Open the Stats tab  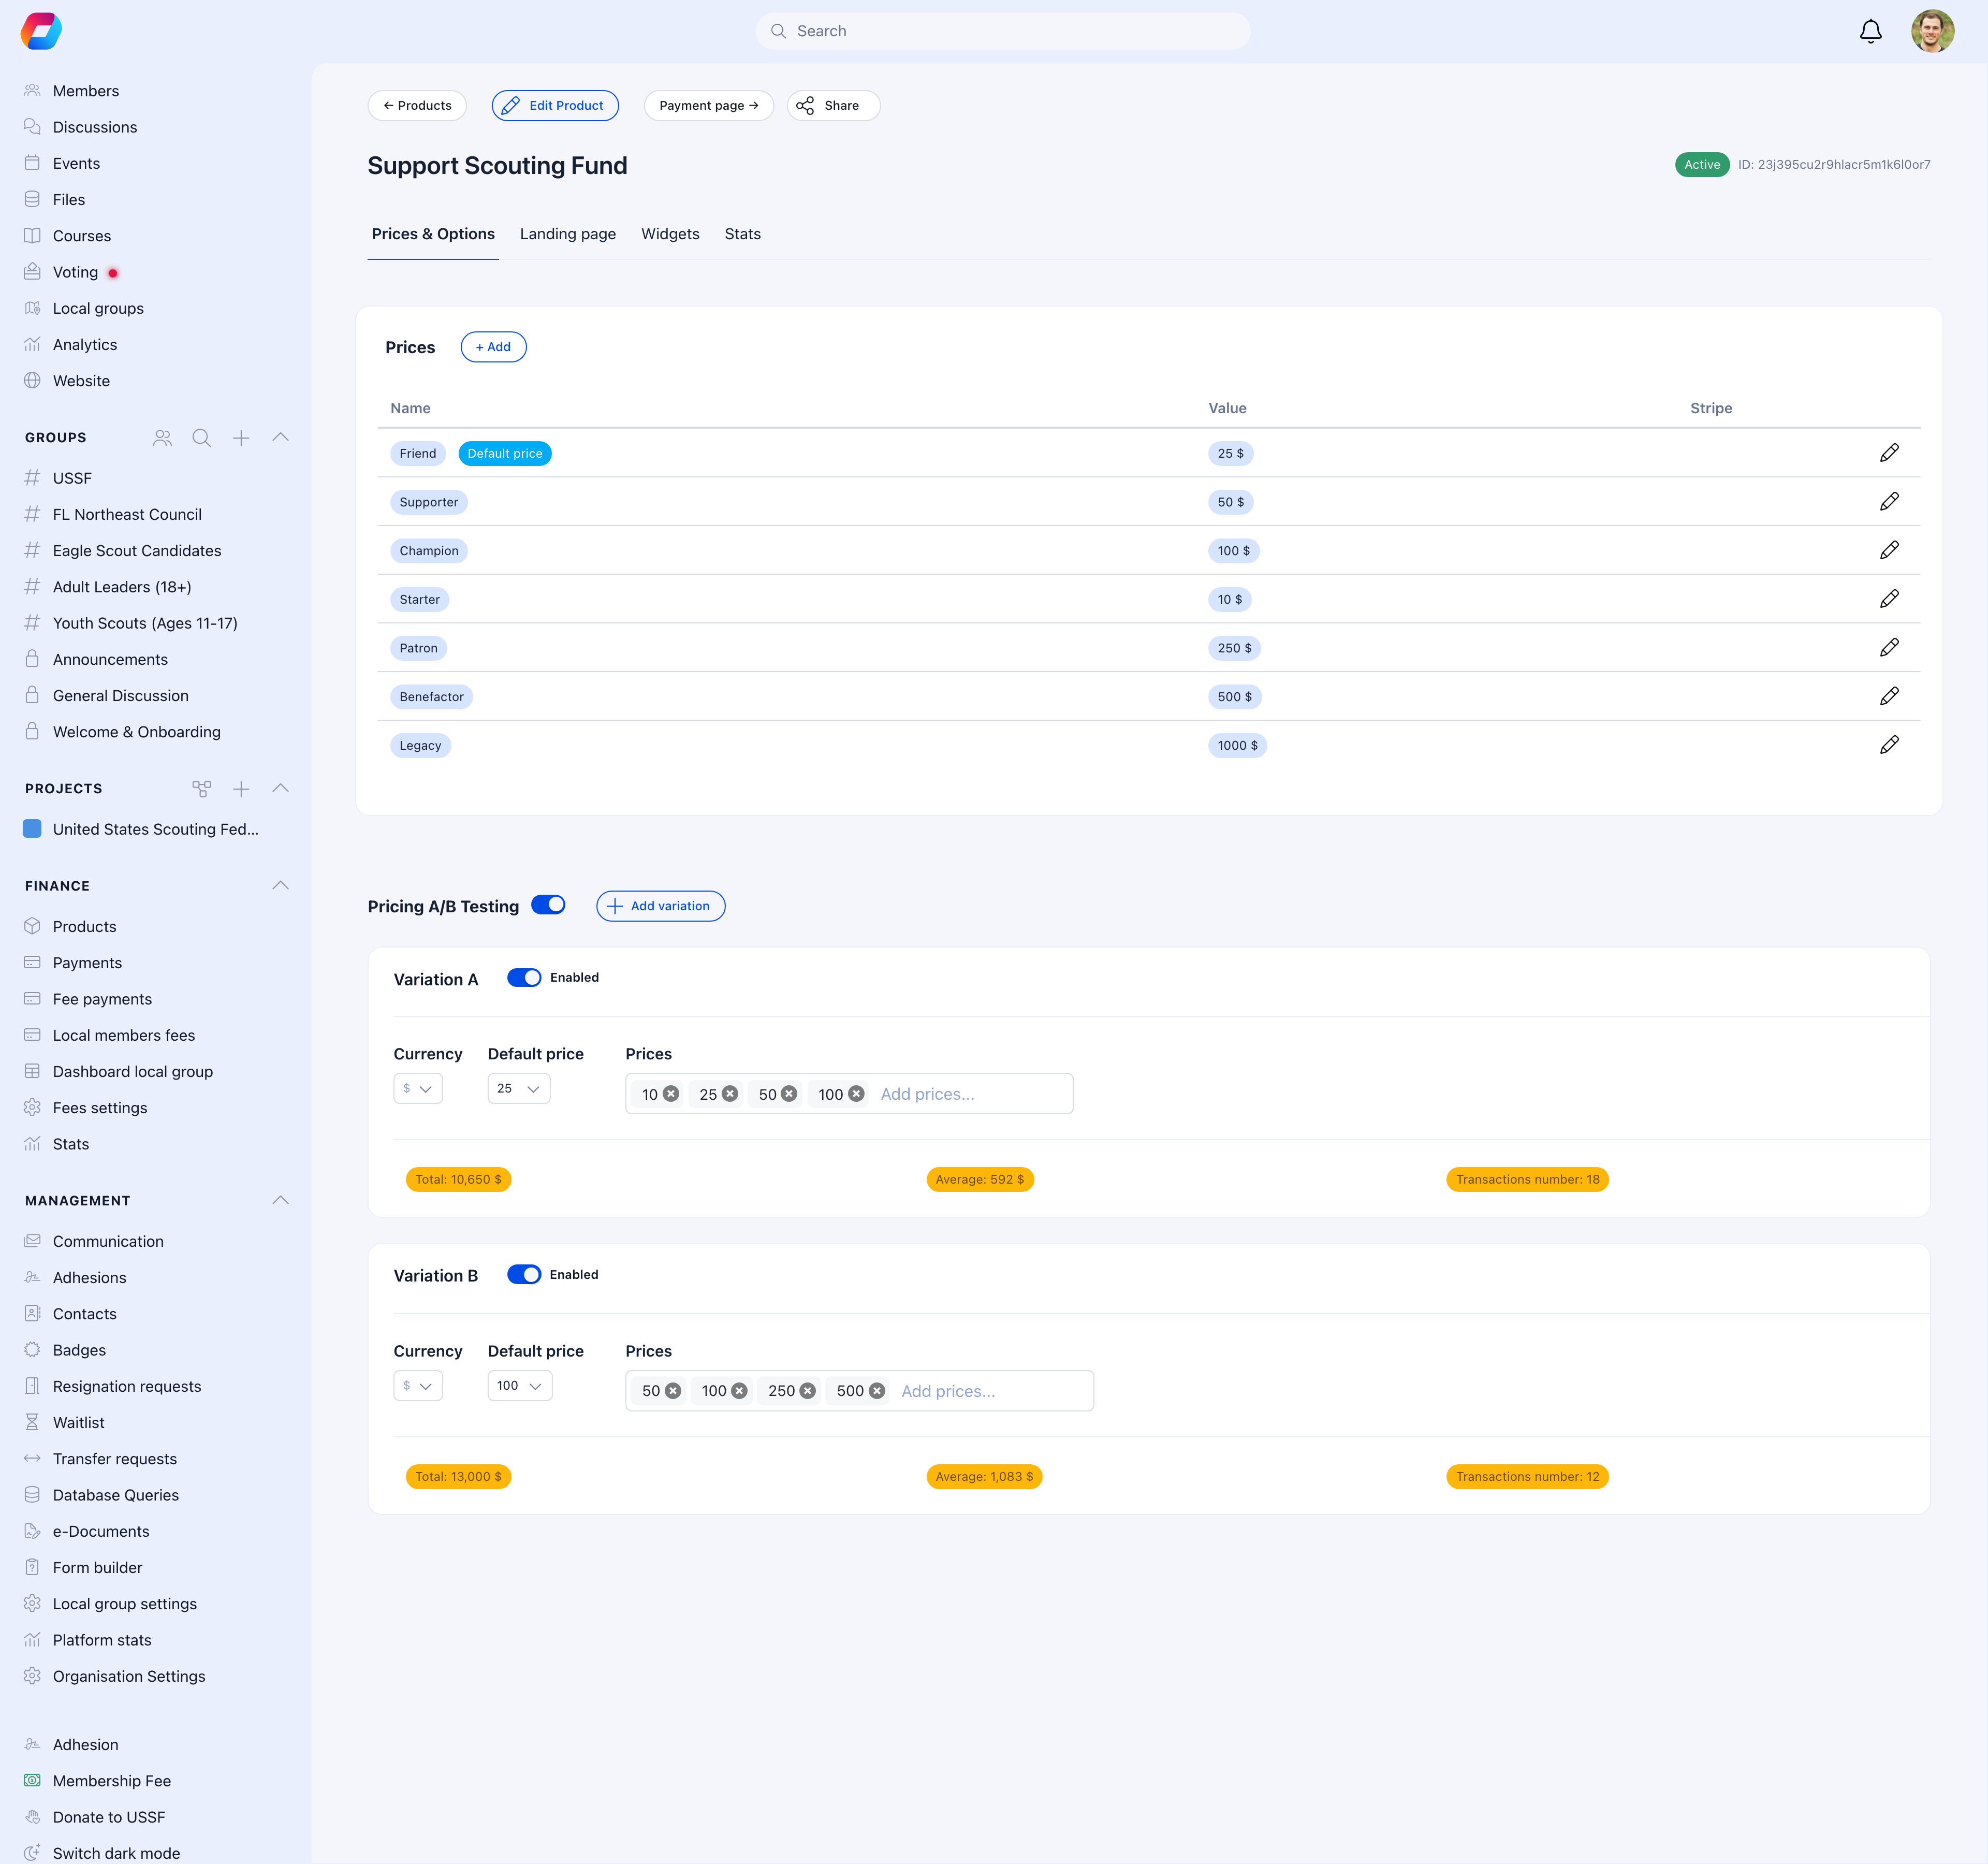point(742,233)
